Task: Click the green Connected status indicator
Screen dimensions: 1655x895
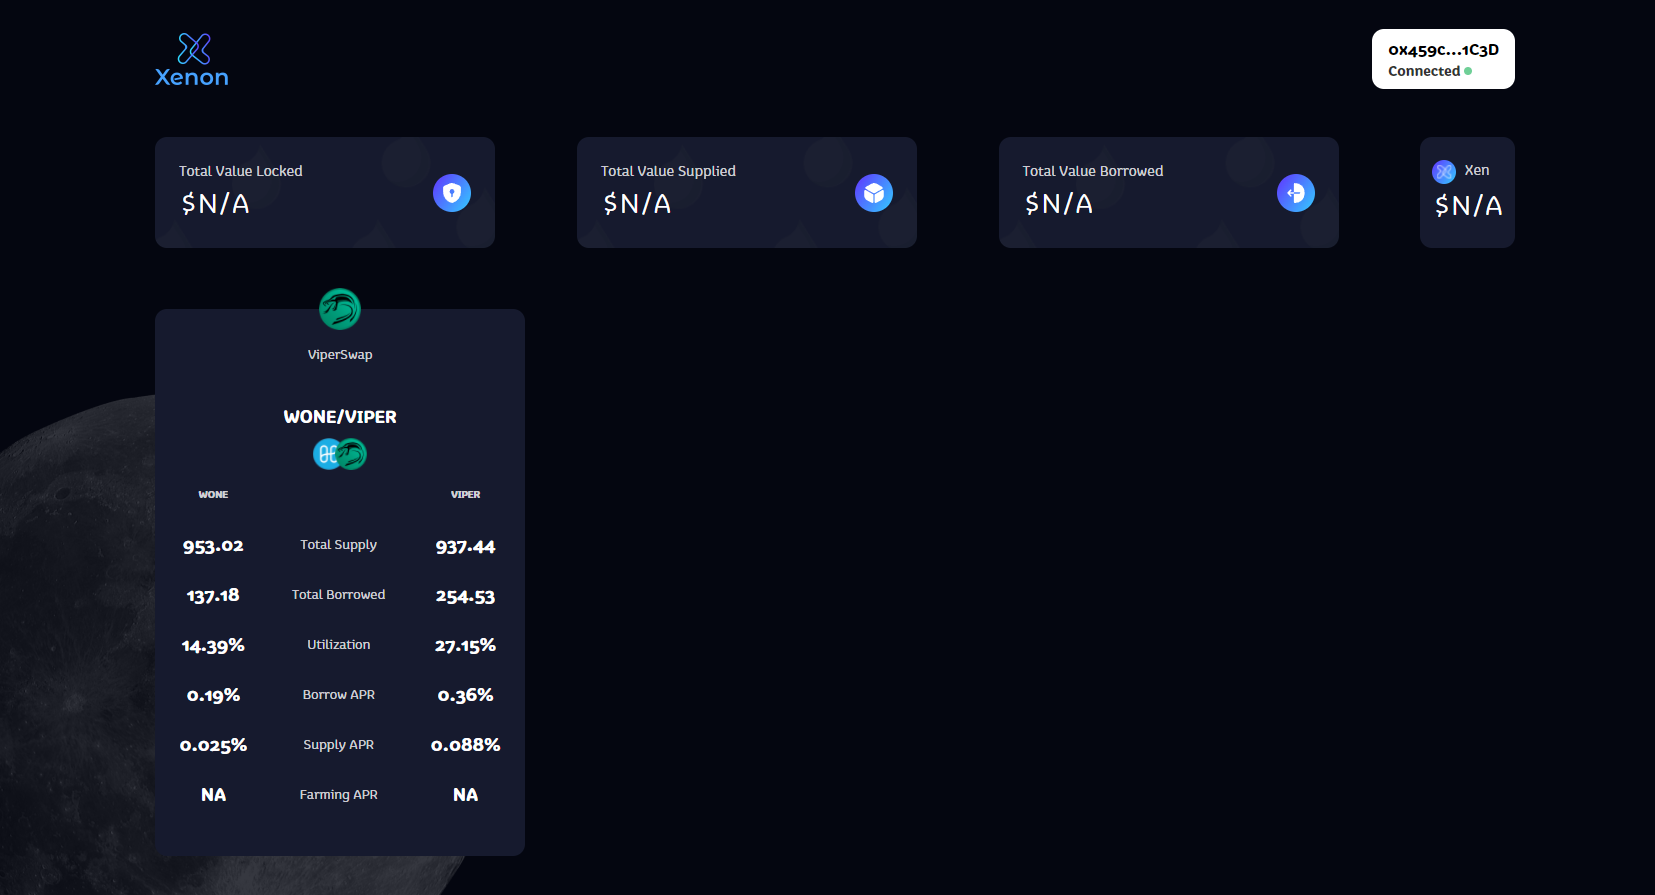Action: pos(1468,71)
